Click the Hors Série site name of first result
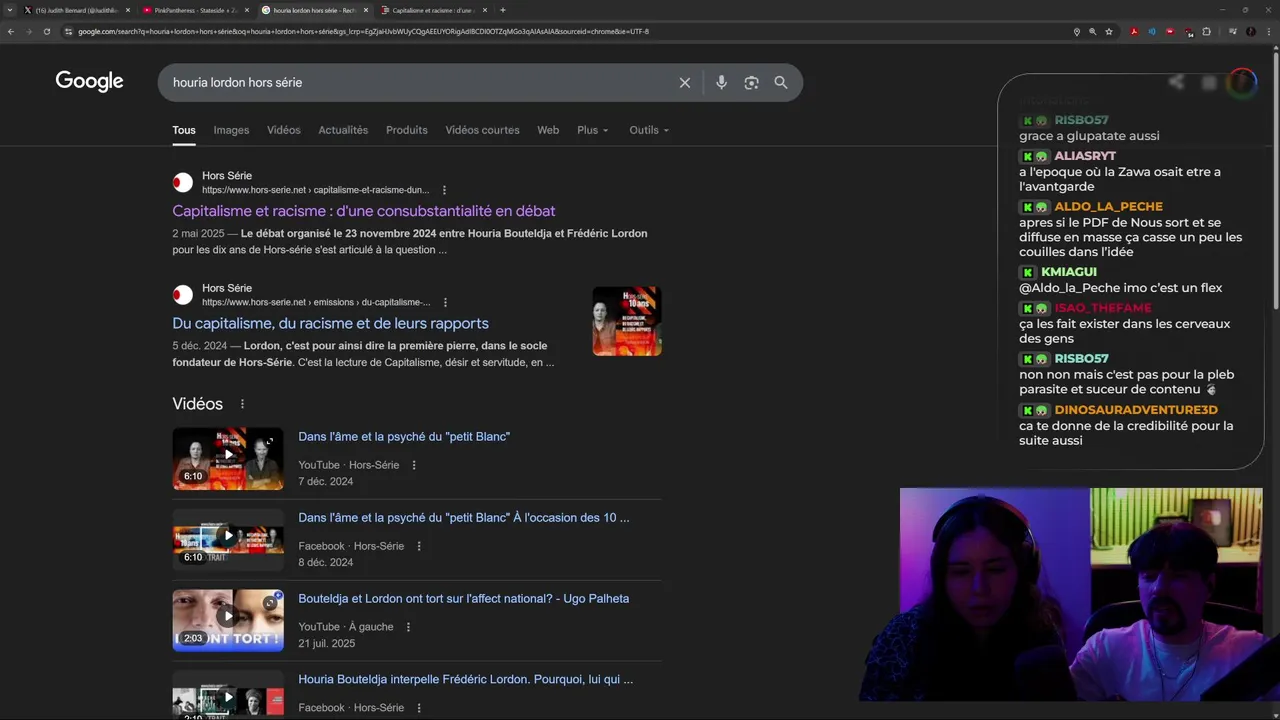The height and width of the screenshot is (720, 1280). [x=227, y=176]
